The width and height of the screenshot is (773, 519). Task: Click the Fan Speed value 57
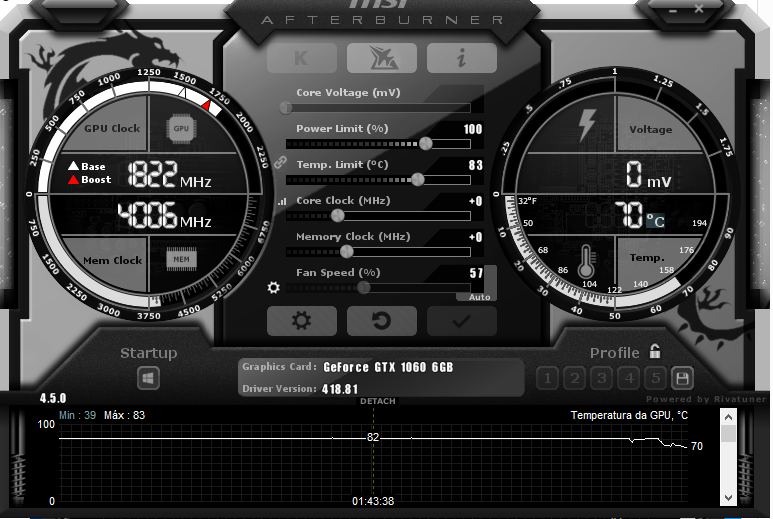click(x=476, y=273)
